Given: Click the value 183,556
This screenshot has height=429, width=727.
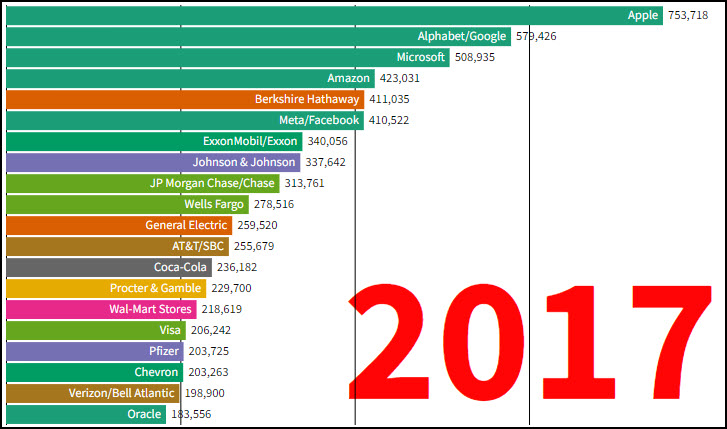Looking at the screenshot, I should click(x=191, y=414).
